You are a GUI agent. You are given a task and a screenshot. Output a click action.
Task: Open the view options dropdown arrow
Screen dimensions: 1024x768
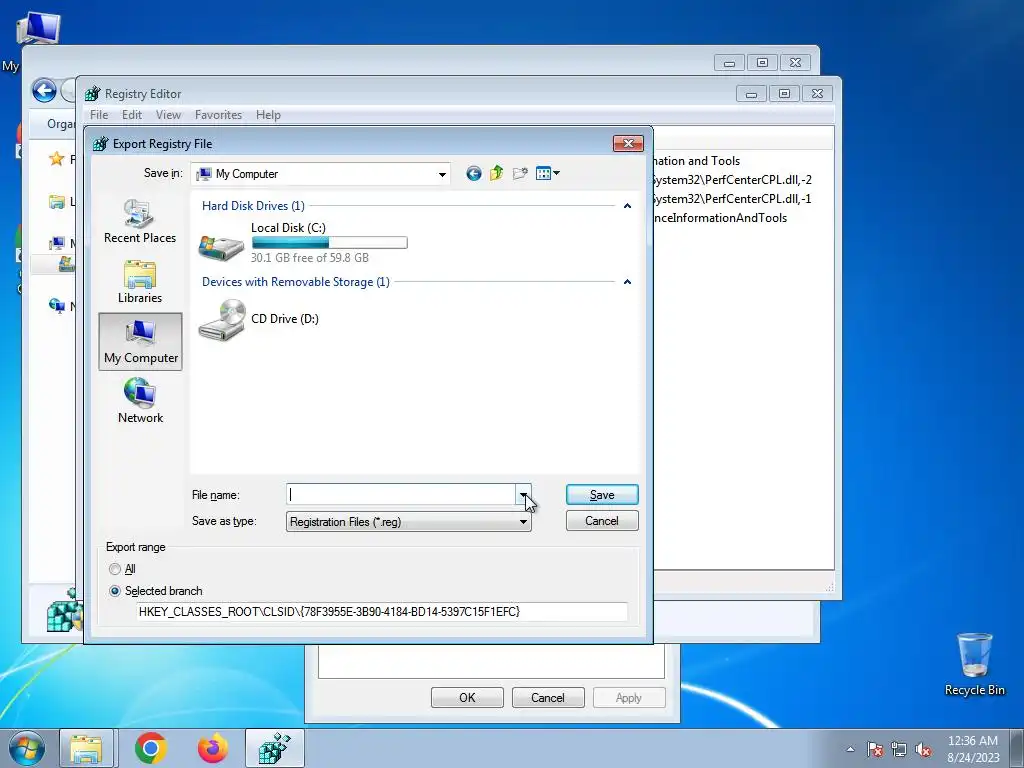(x=556, y=173)
